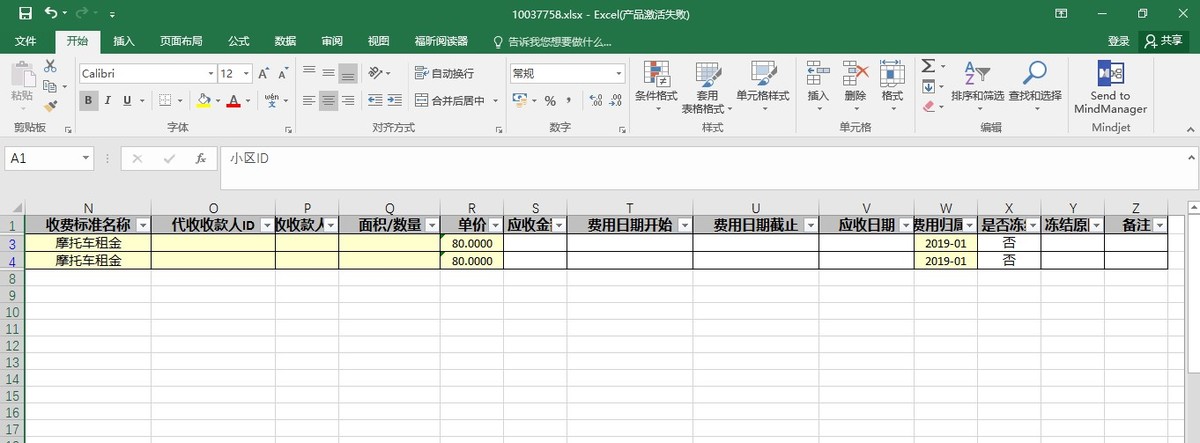The width and height of the screenshot is (1200, 443).
Task: Set middle vertical alignment
Action: point(328,73)
